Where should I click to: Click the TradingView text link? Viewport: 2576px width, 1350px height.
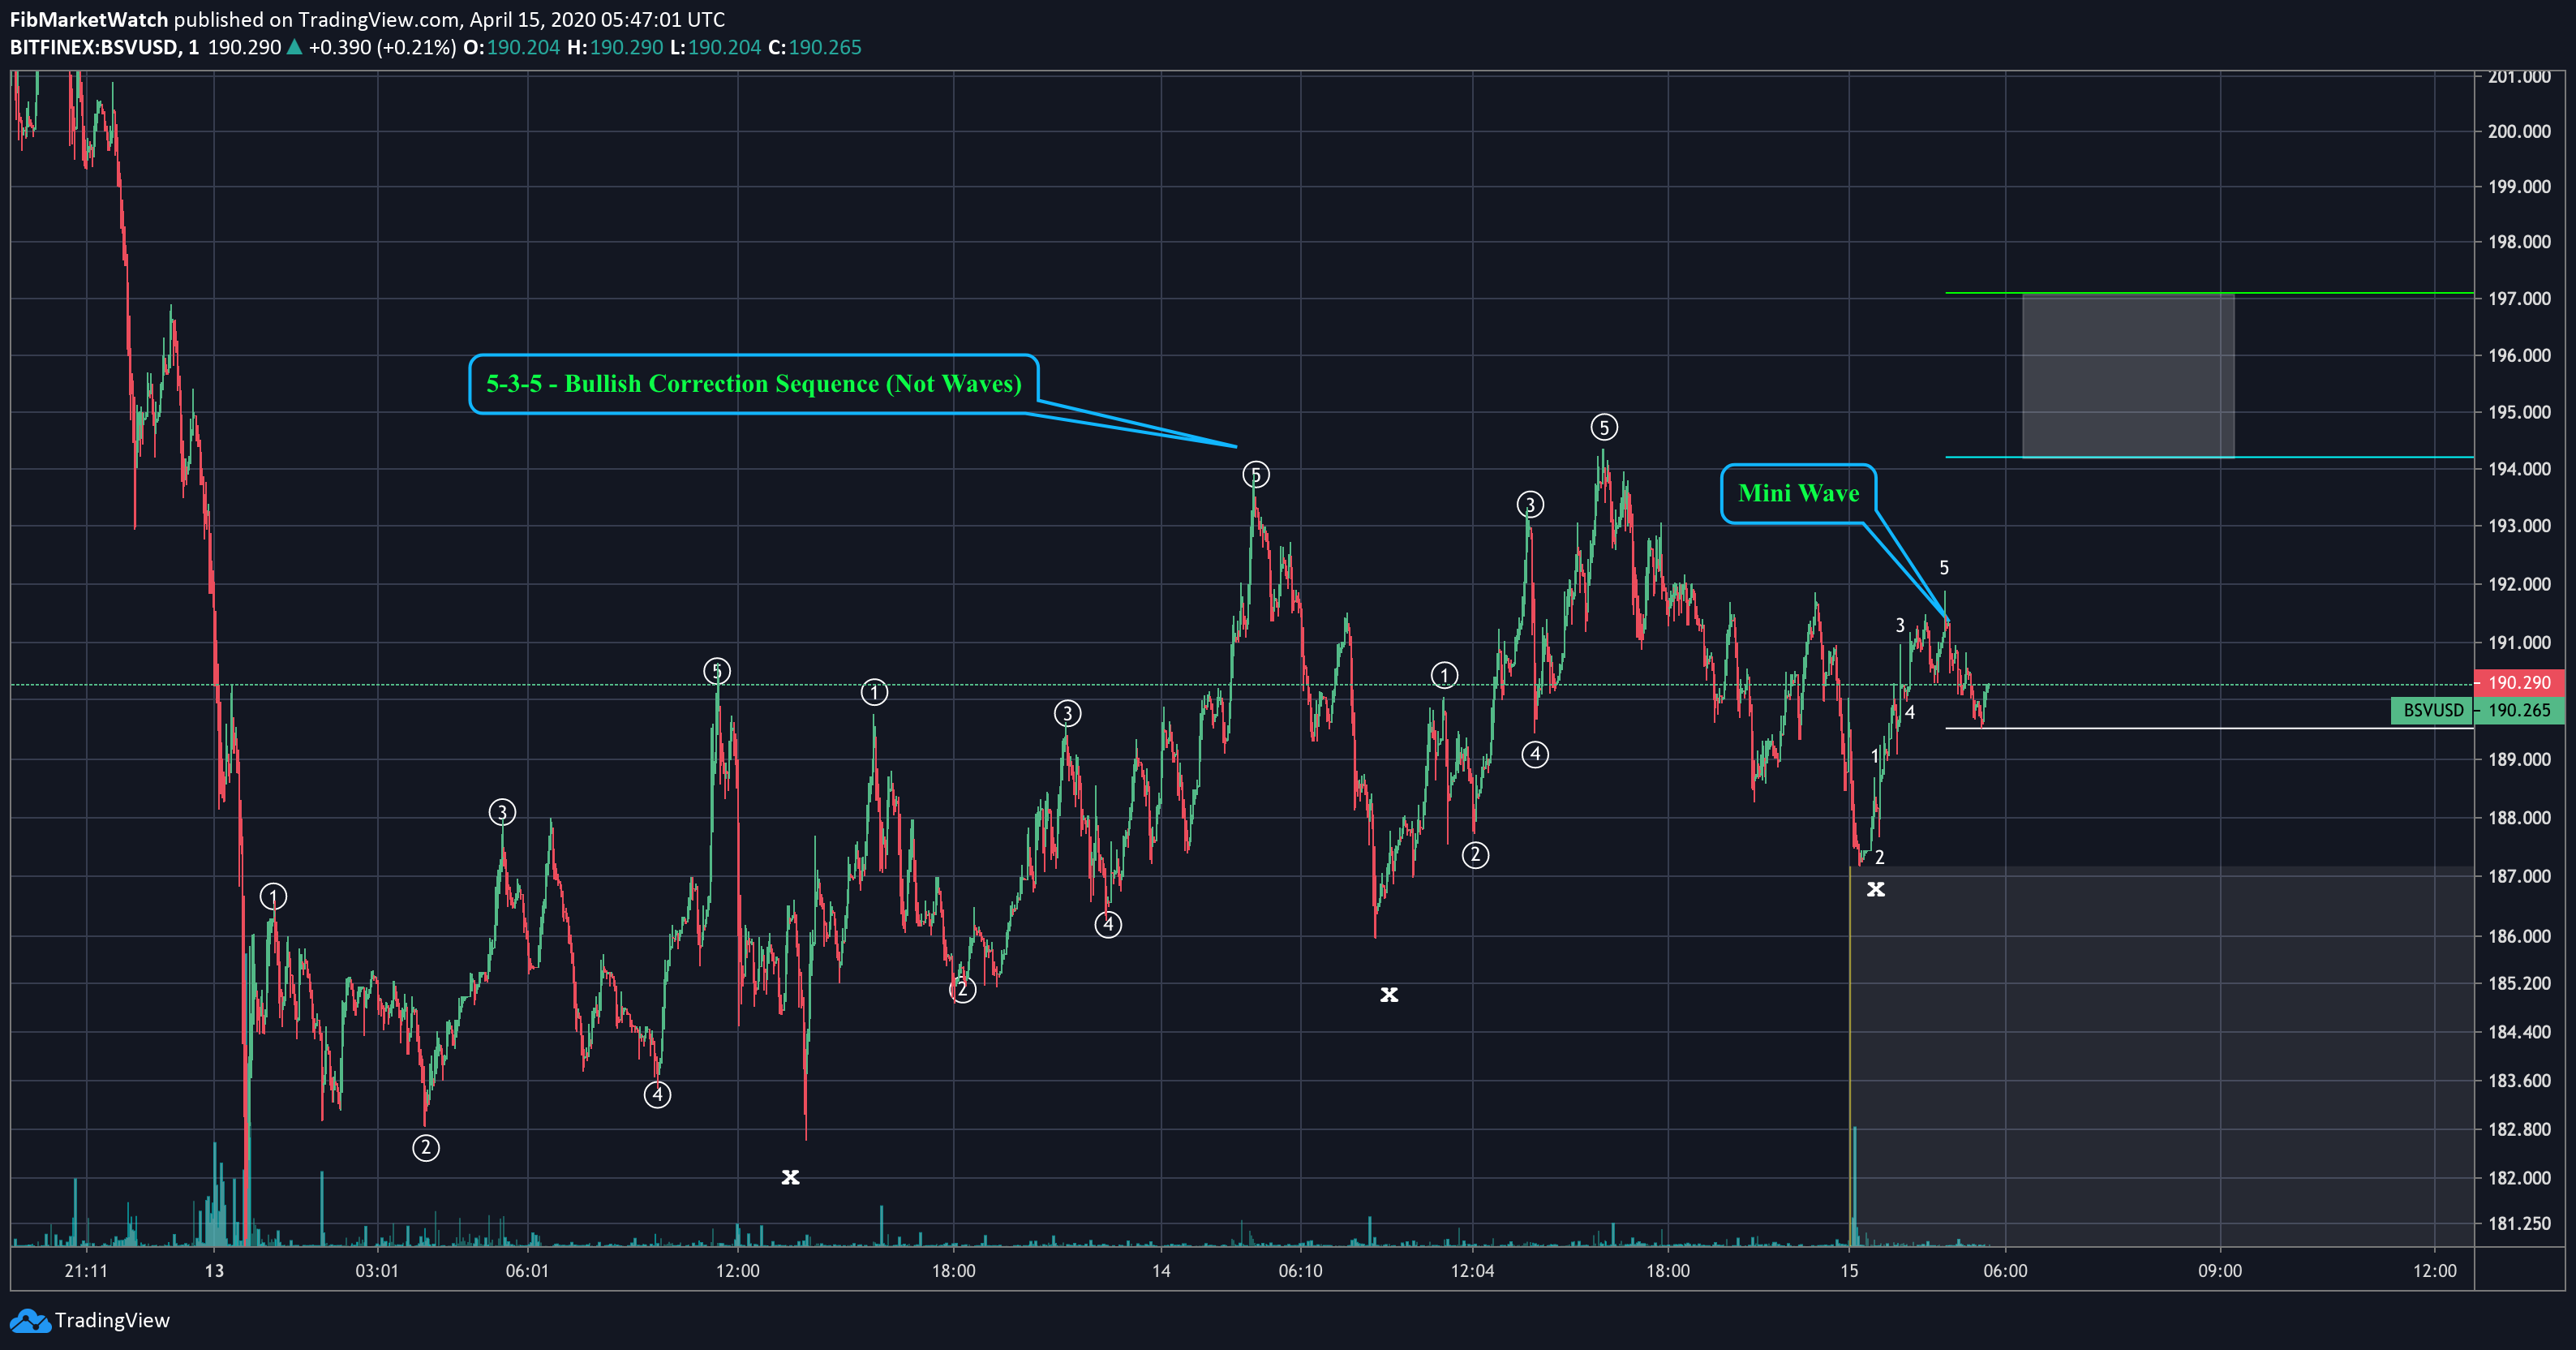112,1320
